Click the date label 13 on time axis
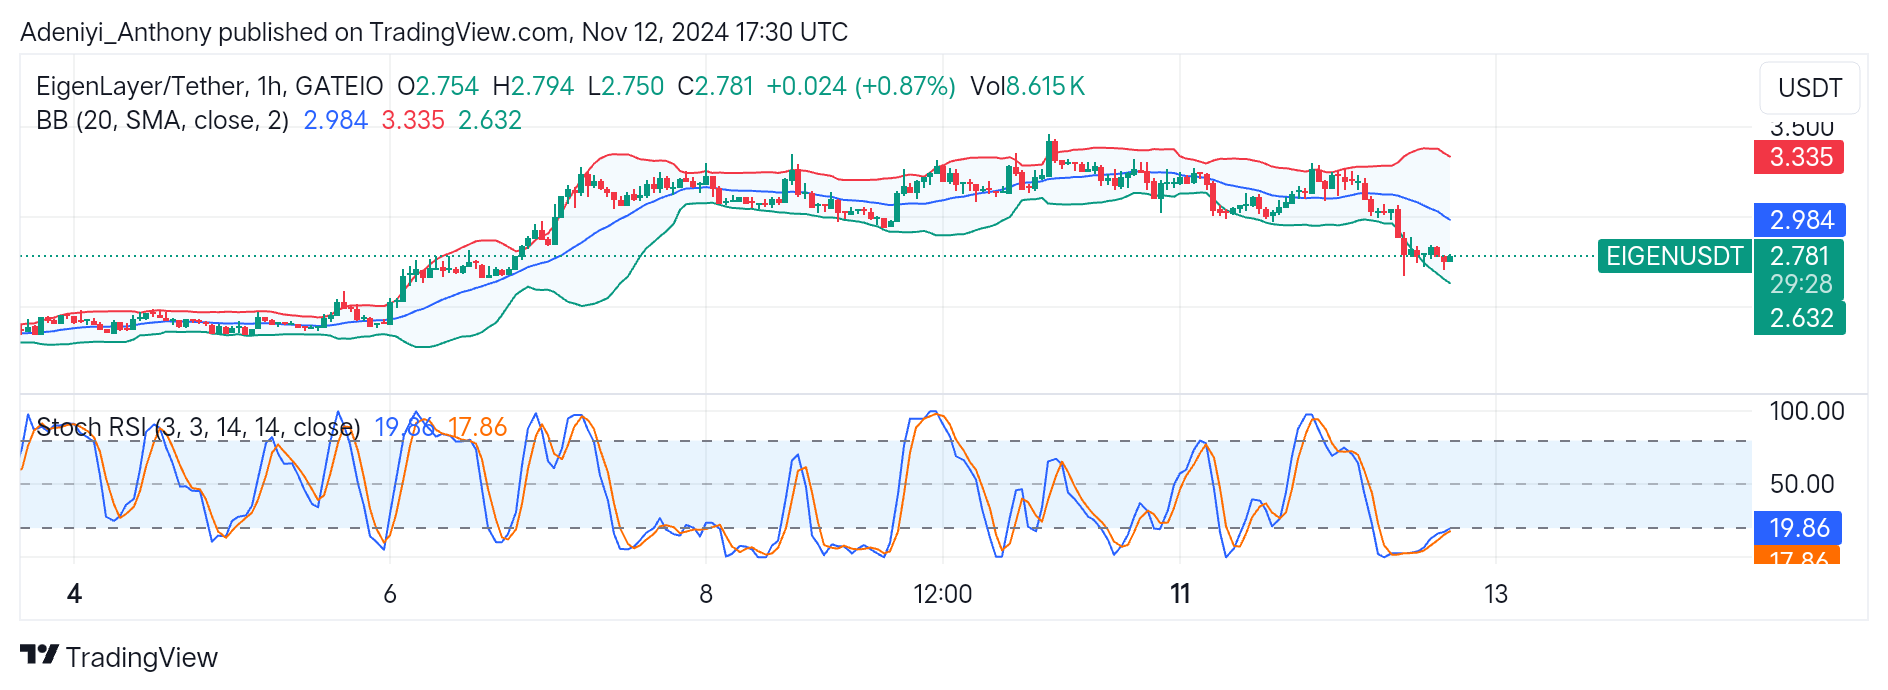Image resolution: width=1888 pixels, height=690 pixels. pos(1495,594)
